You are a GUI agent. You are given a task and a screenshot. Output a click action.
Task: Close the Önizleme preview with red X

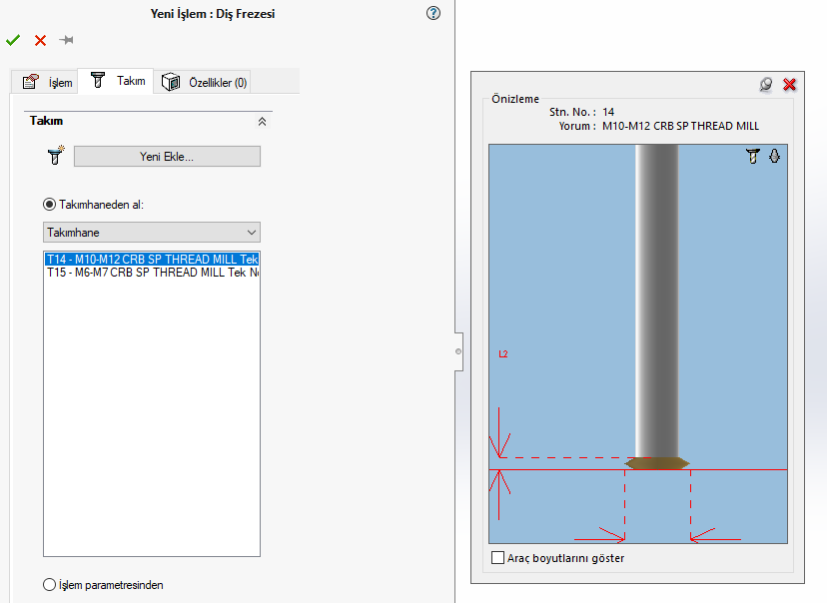point(789,85)
